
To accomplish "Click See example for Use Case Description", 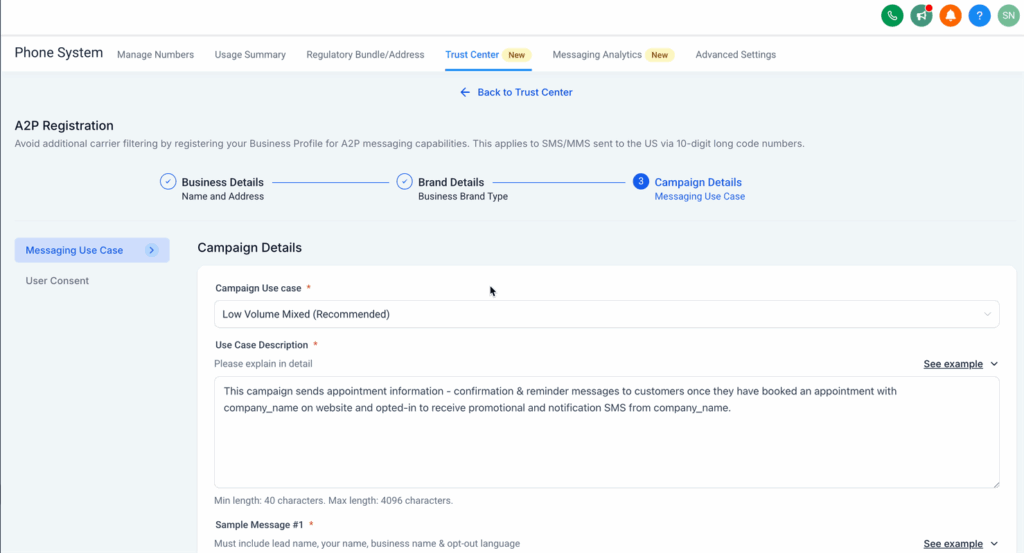I will [953, 364].
